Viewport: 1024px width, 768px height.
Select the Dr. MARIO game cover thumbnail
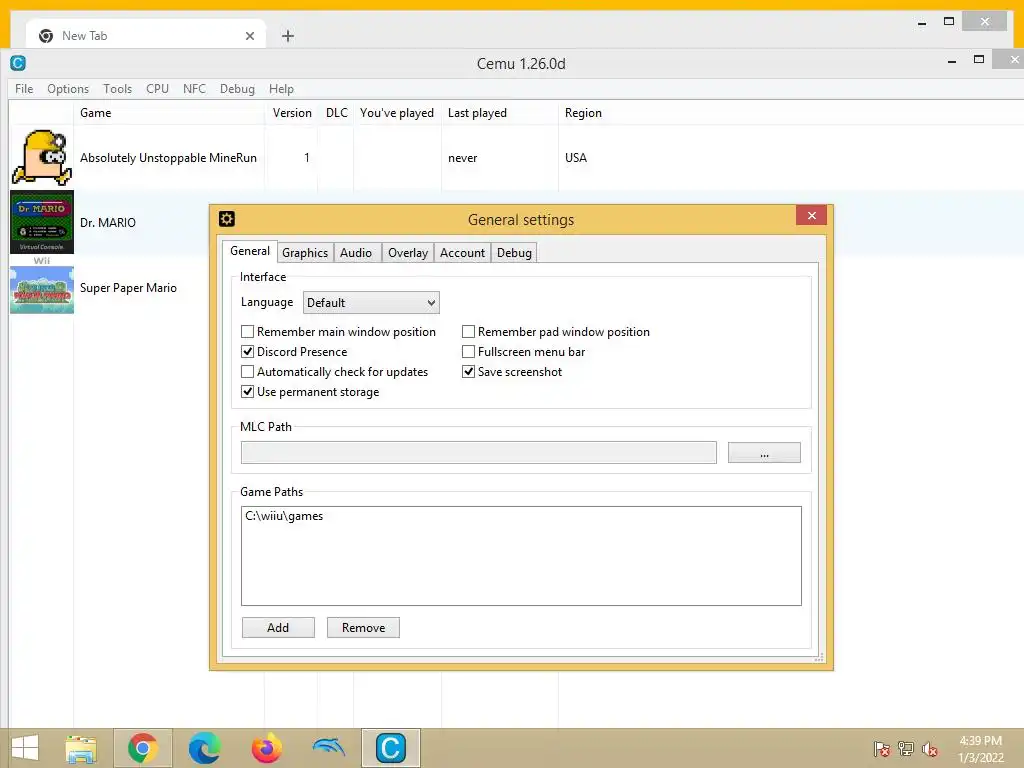pos(42,222)
